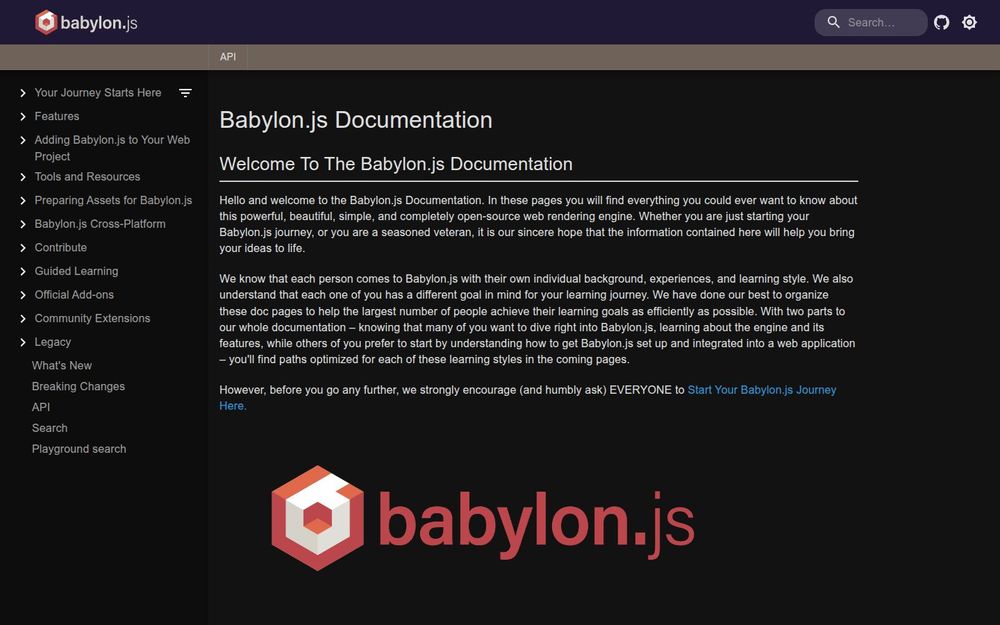The height and width of the screenshot is (625, 1000).
Task: Click the Babylon.js Documentation heading
Action: point(356,120)
